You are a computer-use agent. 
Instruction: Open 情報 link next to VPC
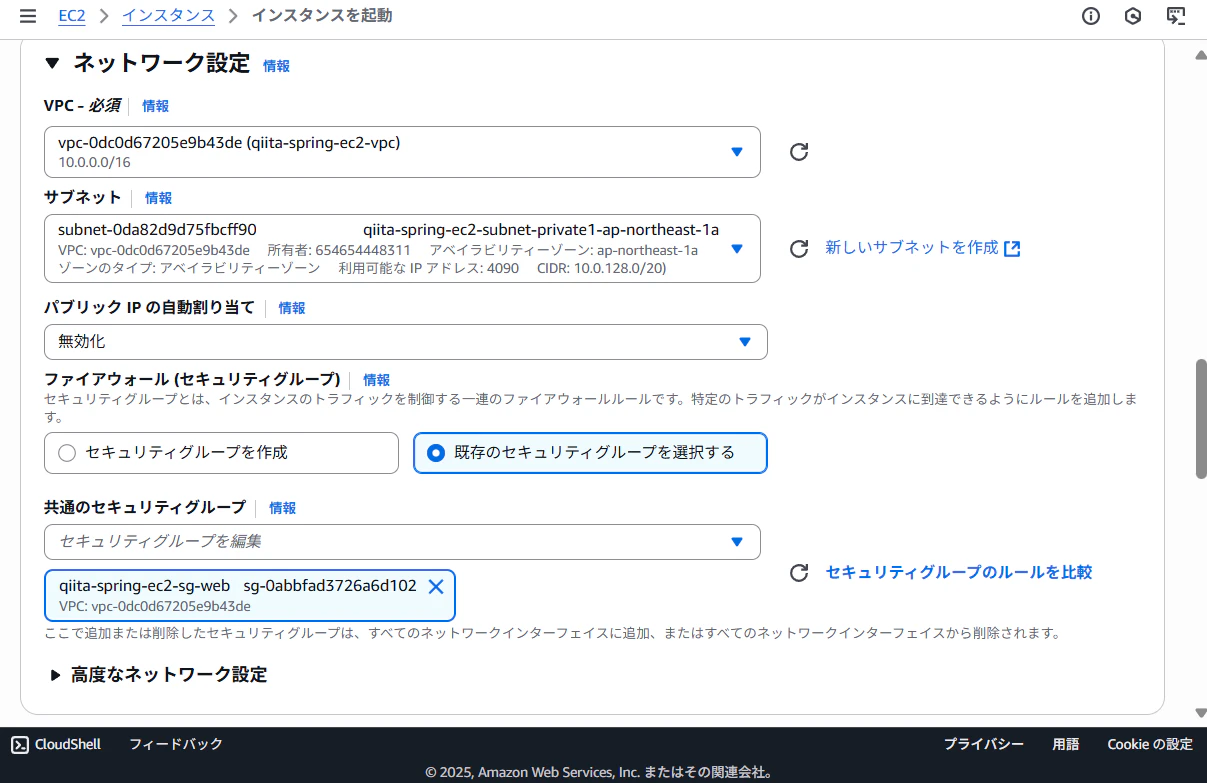pyautogui.click(x=155, y=106)
